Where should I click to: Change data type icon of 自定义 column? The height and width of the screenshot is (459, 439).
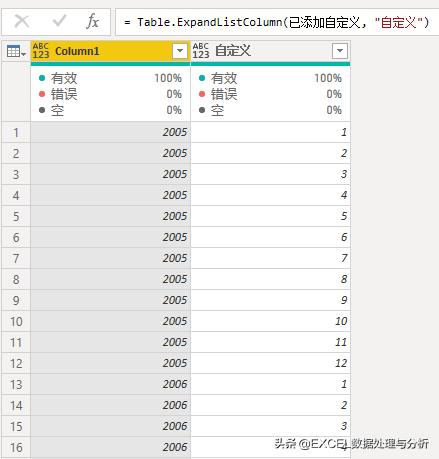201,51
